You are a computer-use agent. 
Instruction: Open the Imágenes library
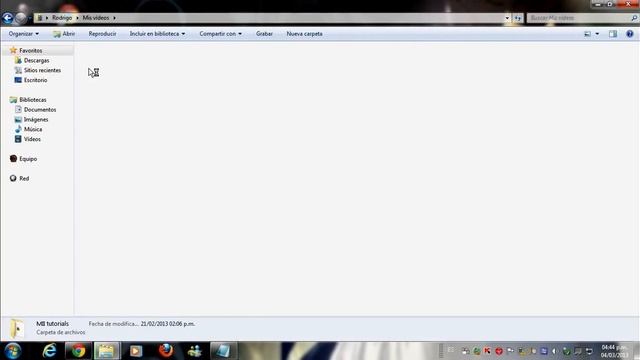tap(36, 120)
